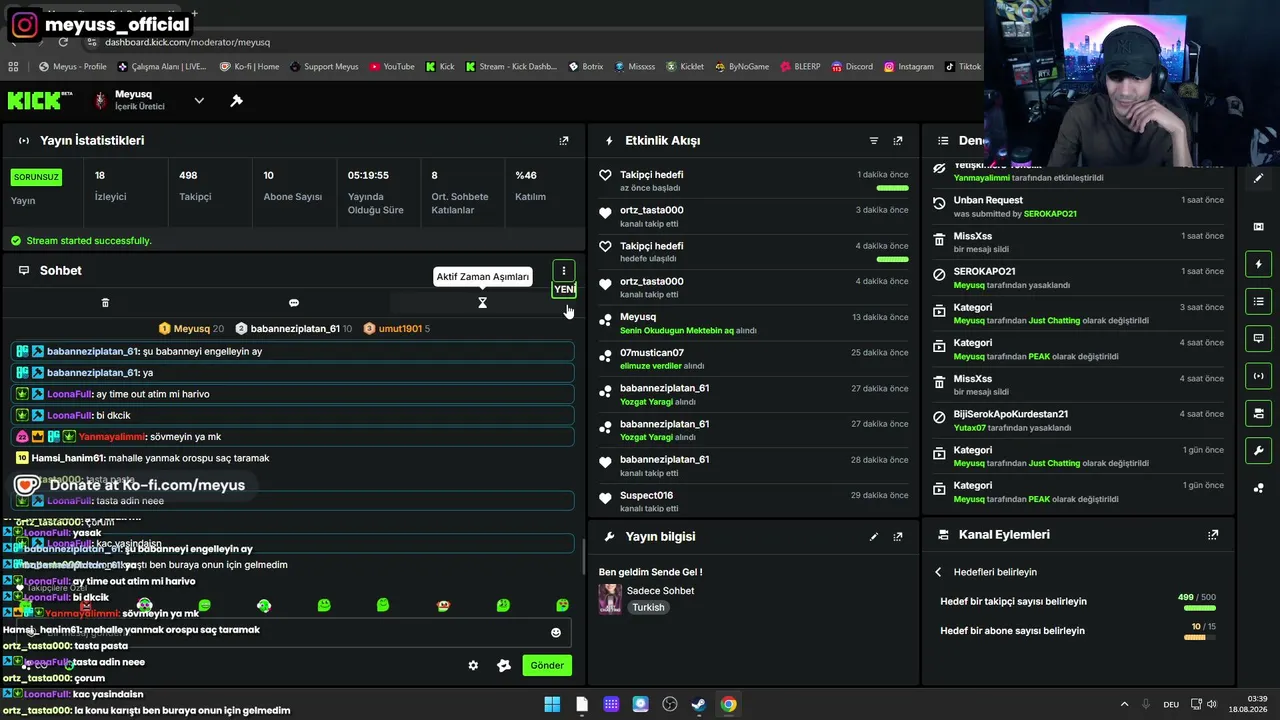1280x720 pixels.
Task: Click the SORUNSUZ stream health badge
Action: pyautogui.click(x=36, y=177)
